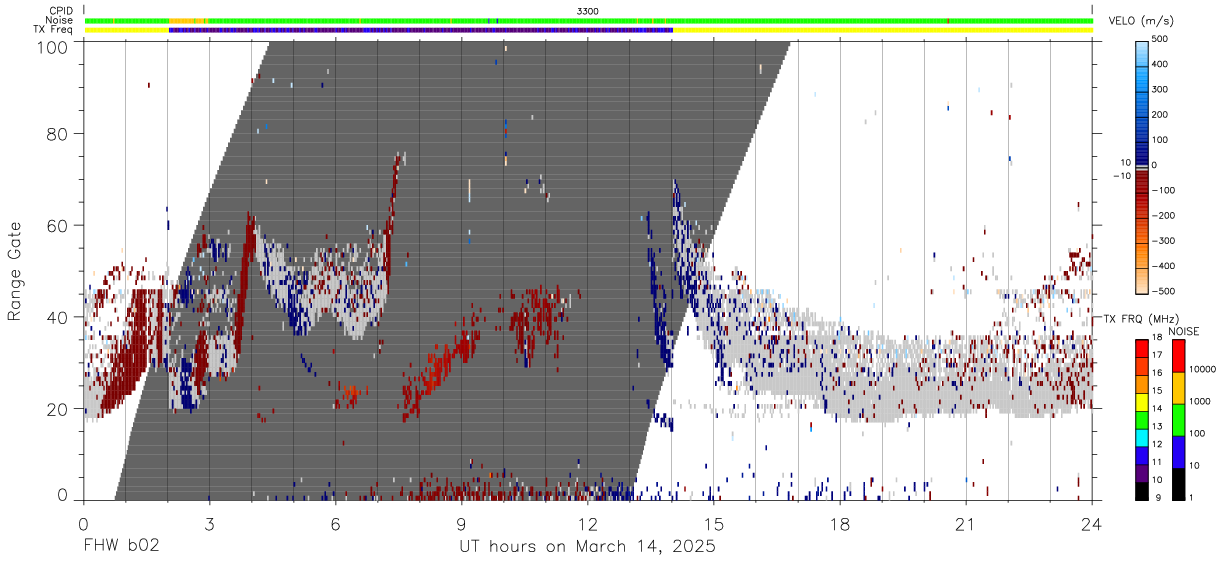Click the TX Freq row label
The height and width of the screenshot is (567, 1228).
[53, 30]
